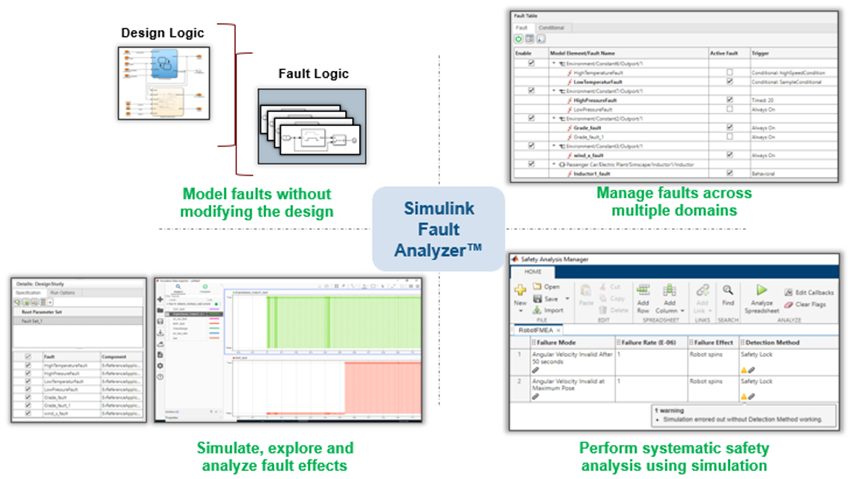Toggle Active Fault checkbox for HighTemperatureFault in Fault Table
This screenshot has height=479, width=861.
click(729, 72)
